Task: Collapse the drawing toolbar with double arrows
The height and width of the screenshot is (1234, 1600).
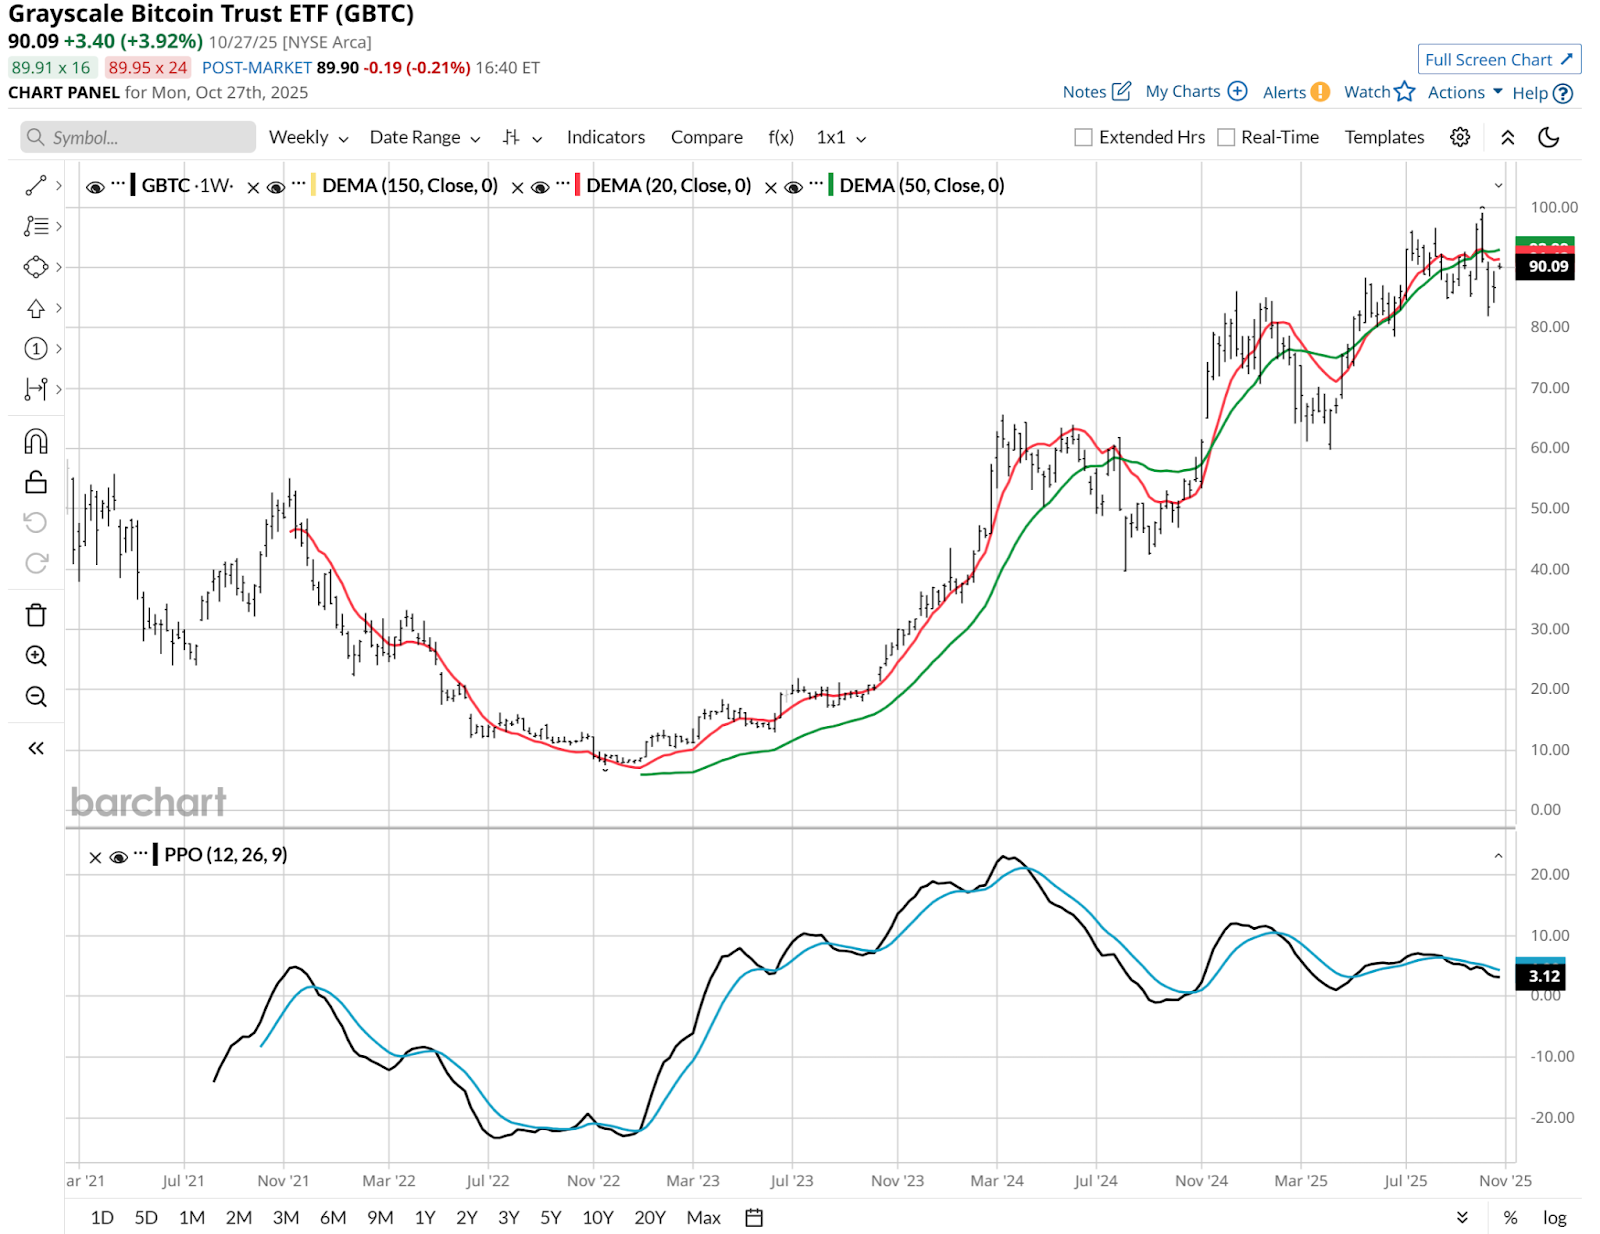Action: (x=36, y=748)
